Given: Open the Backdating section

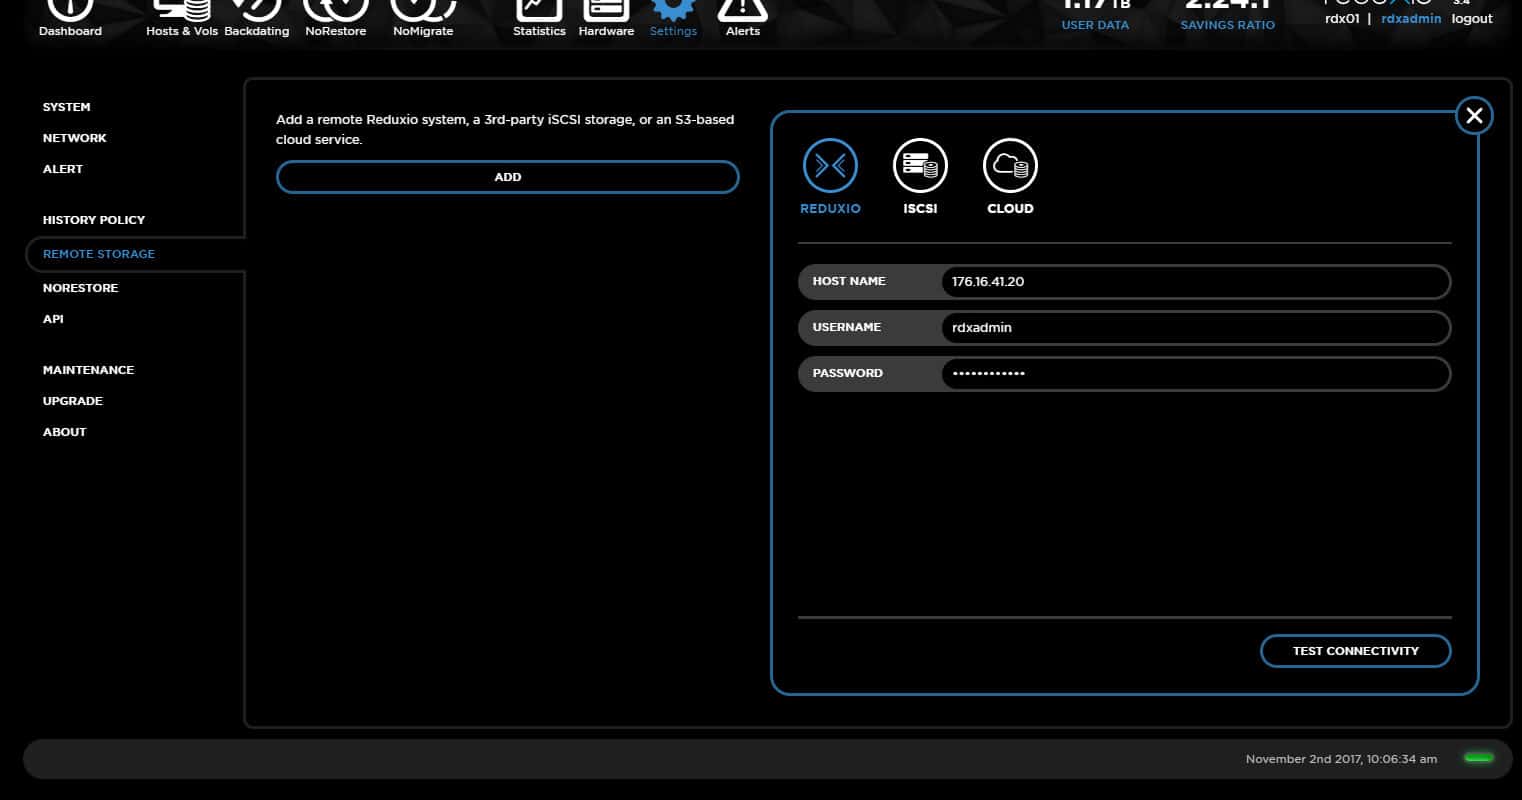Looking at the screenshot, I should tap(256, 18).
